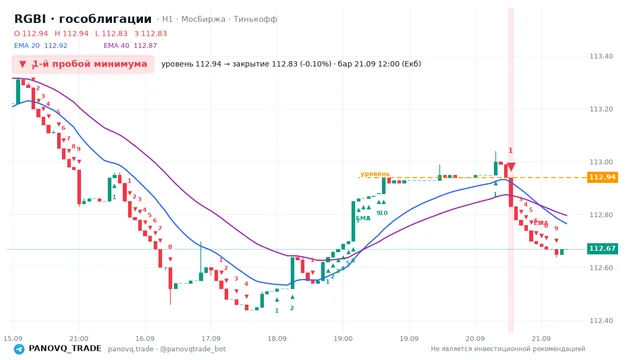Click the 19:00 time axis label
The height and width of the screenshot is (360, 640).
[x=343, y=339]
